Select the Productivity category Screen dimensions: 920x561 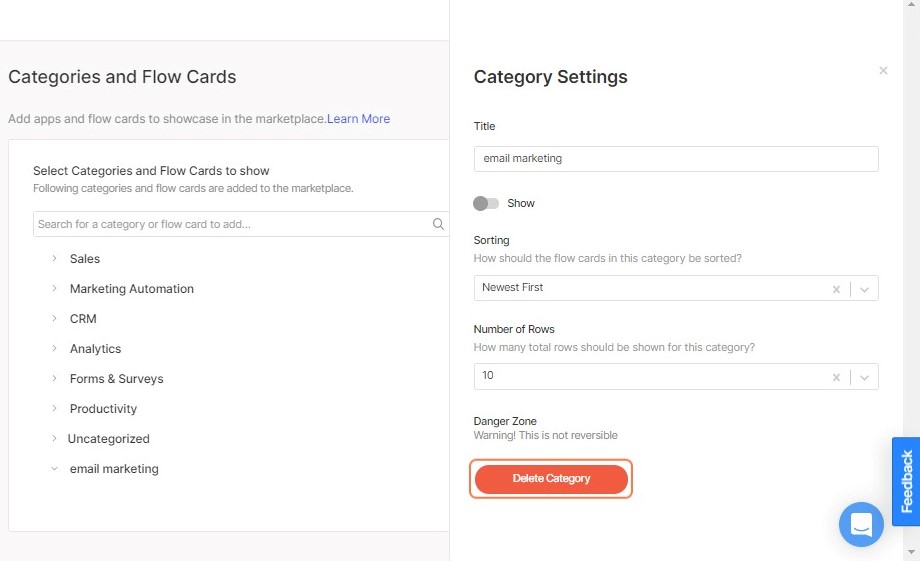tap(103, 408)
